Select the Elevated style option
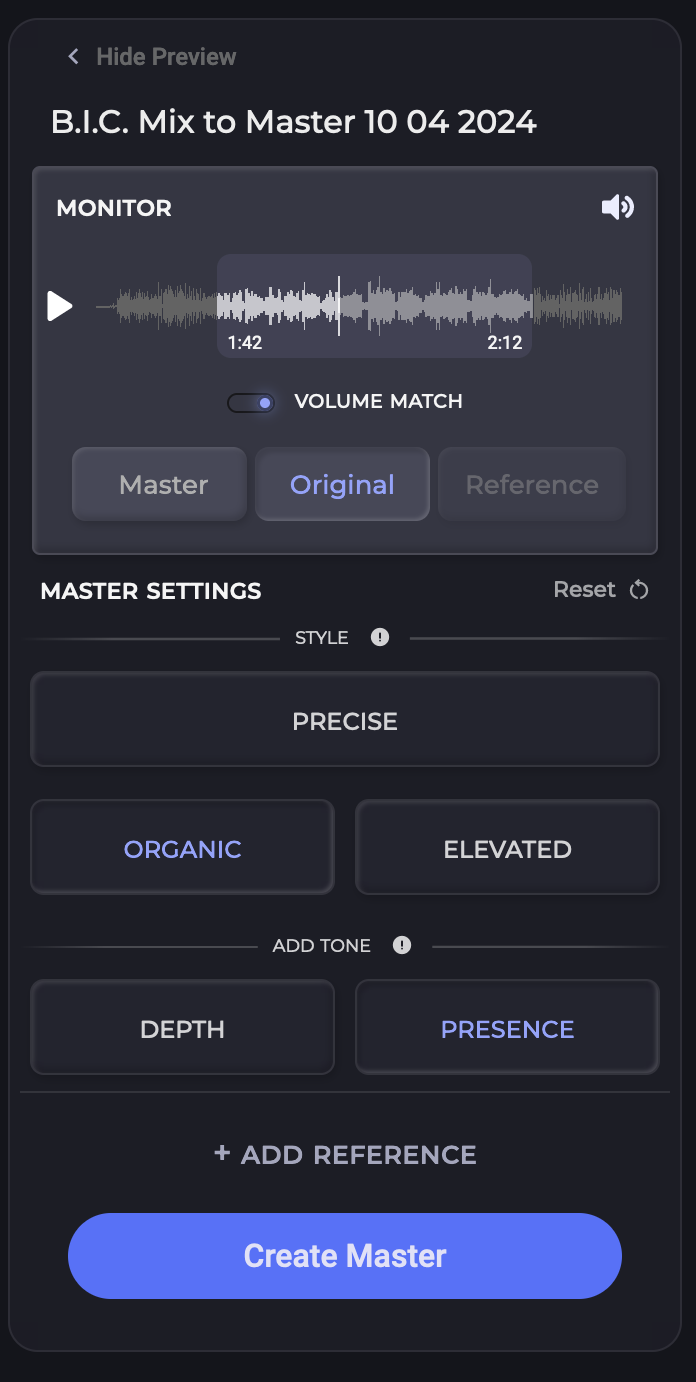 [507, 847]
